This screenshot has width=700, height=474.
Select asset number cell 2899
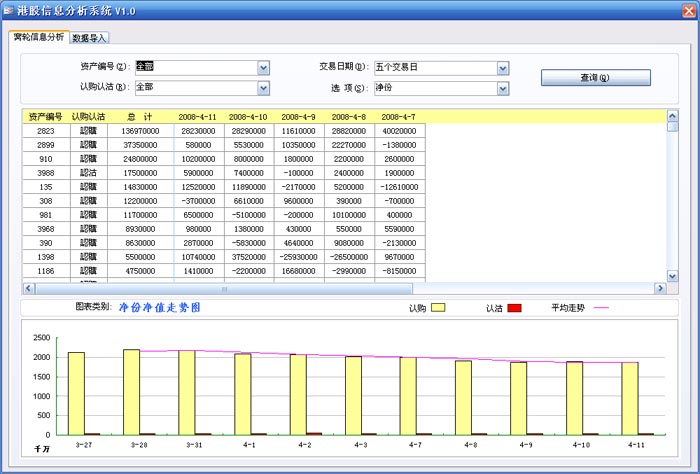[x=46, y=145]
